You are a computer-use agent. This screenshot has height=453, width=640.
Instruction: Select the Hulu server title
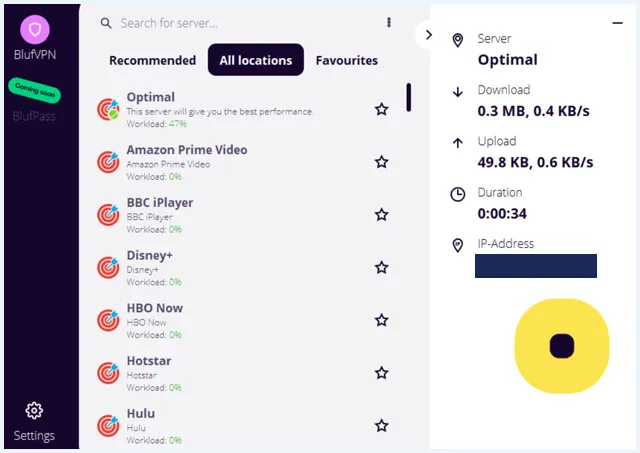tap(141, 413)
